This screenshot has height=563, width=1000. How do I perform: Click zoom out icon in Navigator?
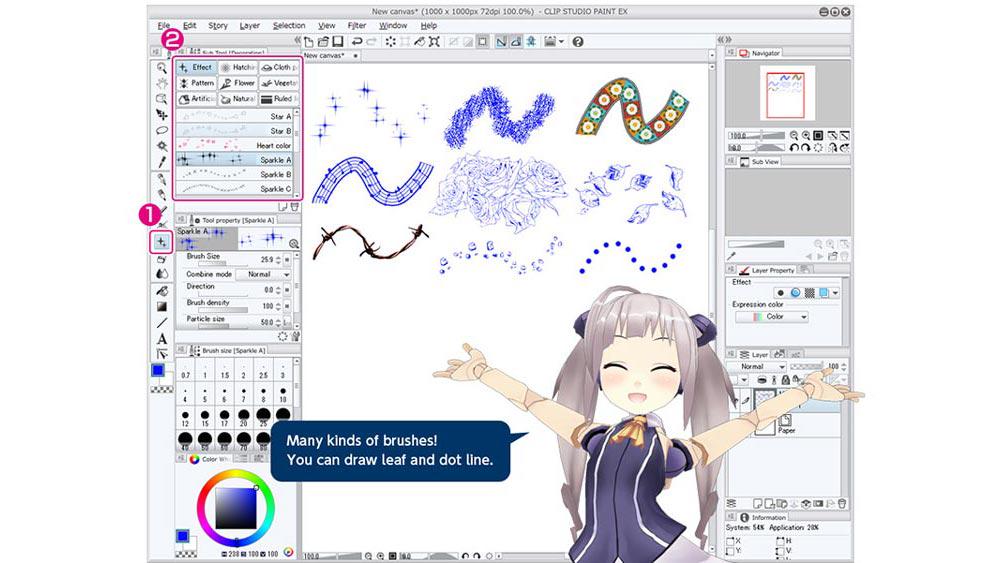(794, 136)
